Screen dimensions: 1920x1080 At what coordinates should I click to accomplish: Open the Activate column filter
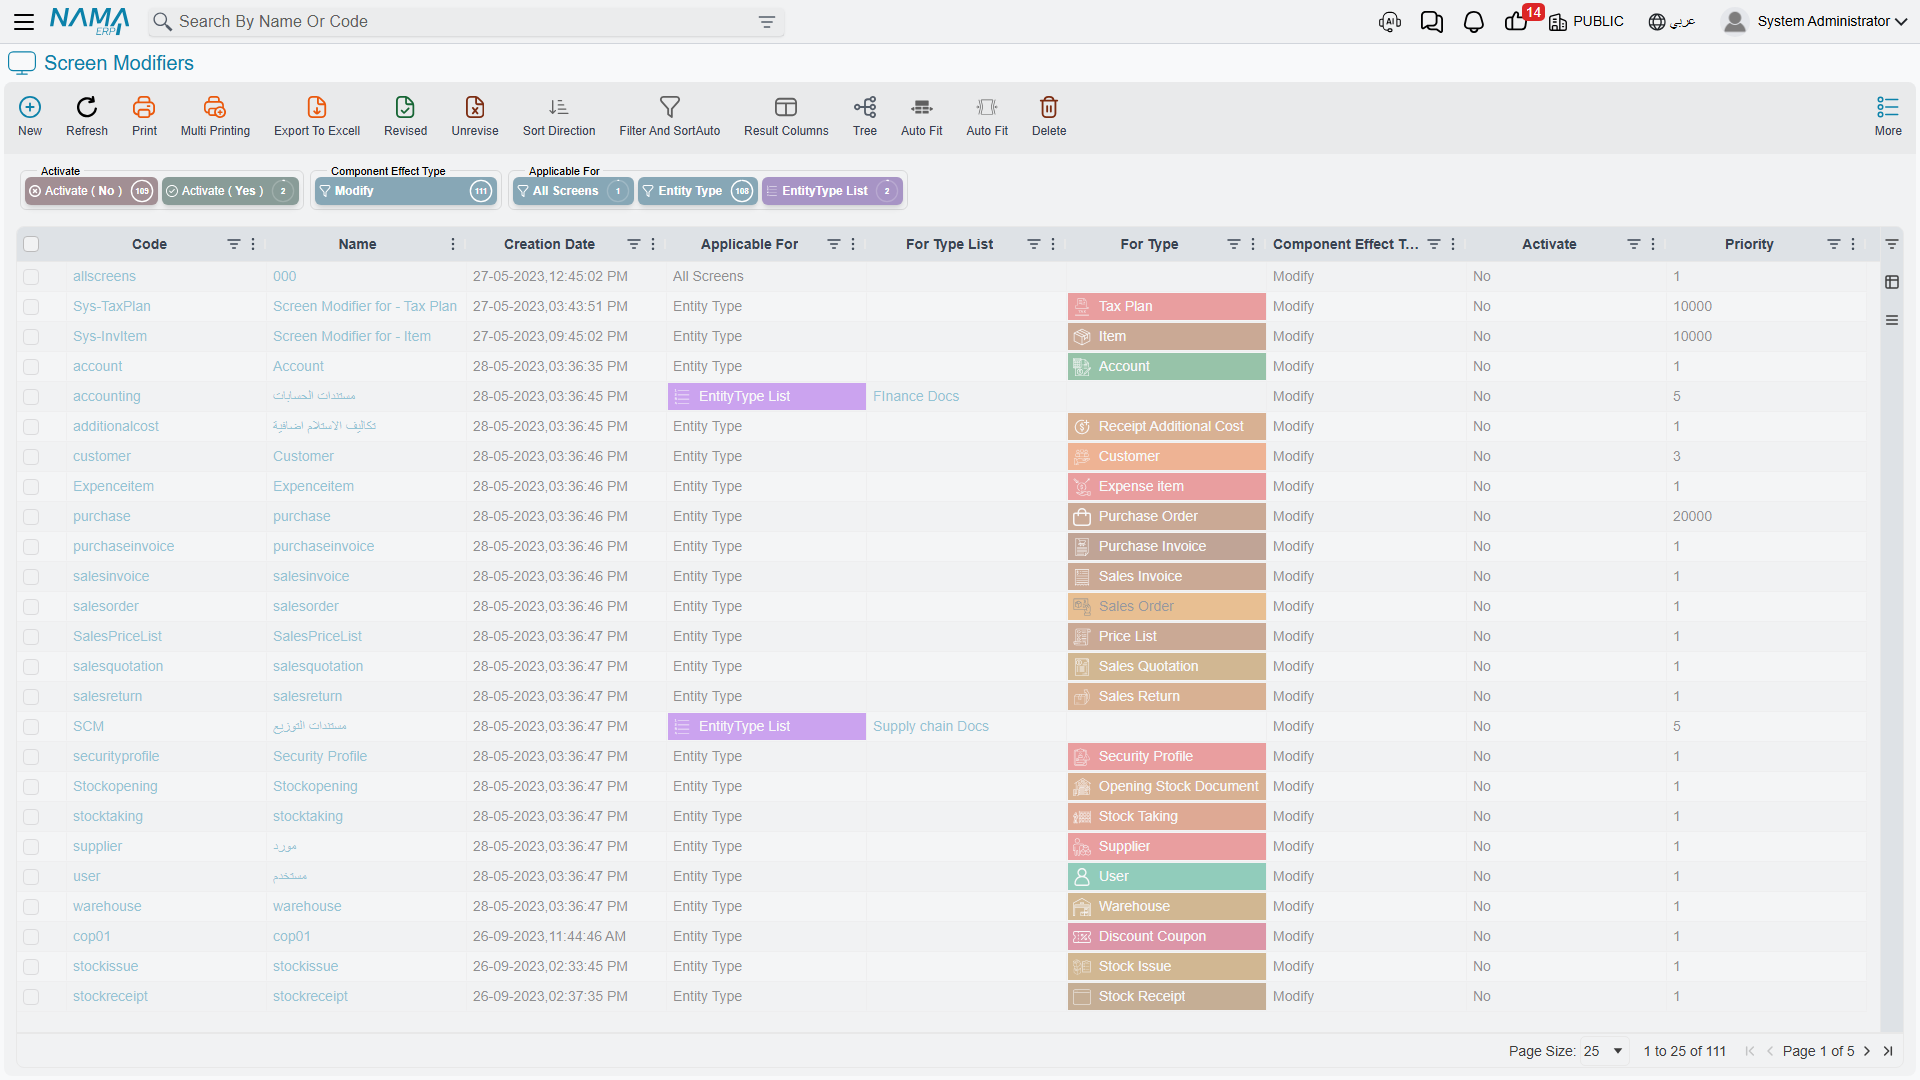coord(1633,244)
